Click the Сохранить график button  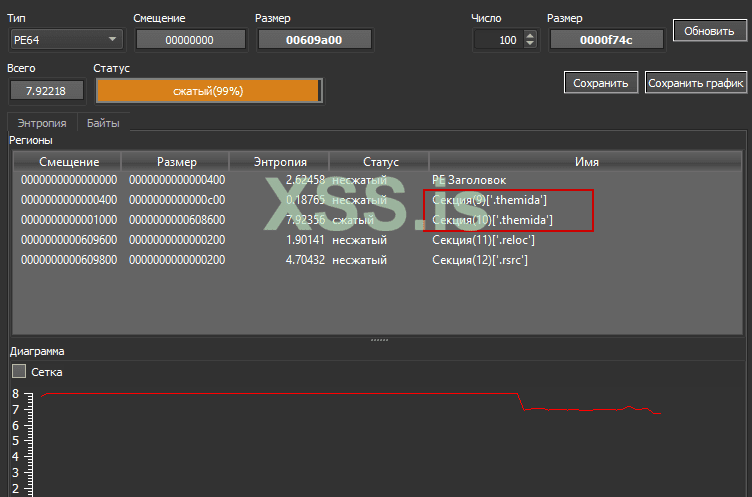point(696,83)
